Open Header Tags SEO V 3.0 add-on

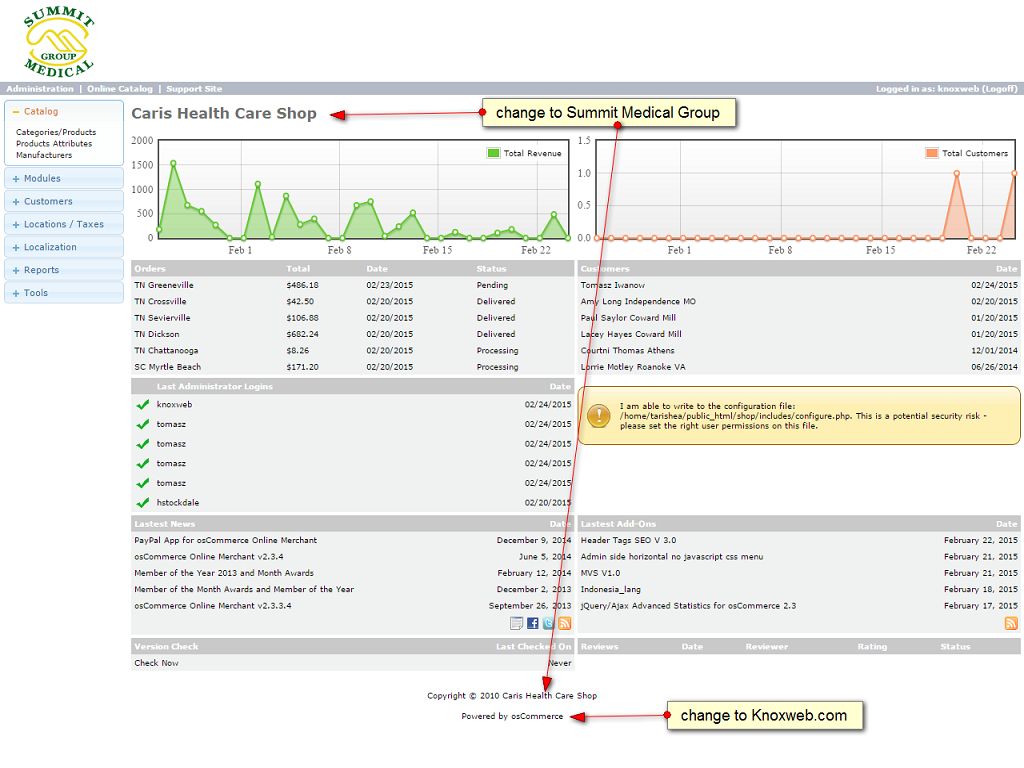628,541
